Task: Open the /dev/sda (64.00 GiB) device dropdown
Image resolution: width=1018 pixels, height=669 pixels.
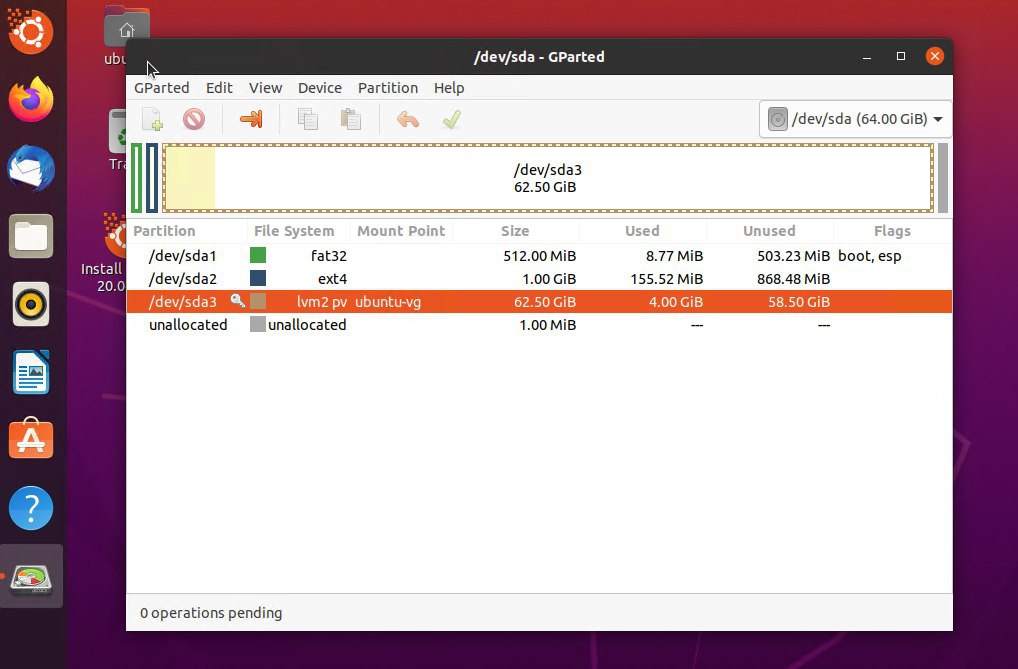Action: click(x=855, y=119)
